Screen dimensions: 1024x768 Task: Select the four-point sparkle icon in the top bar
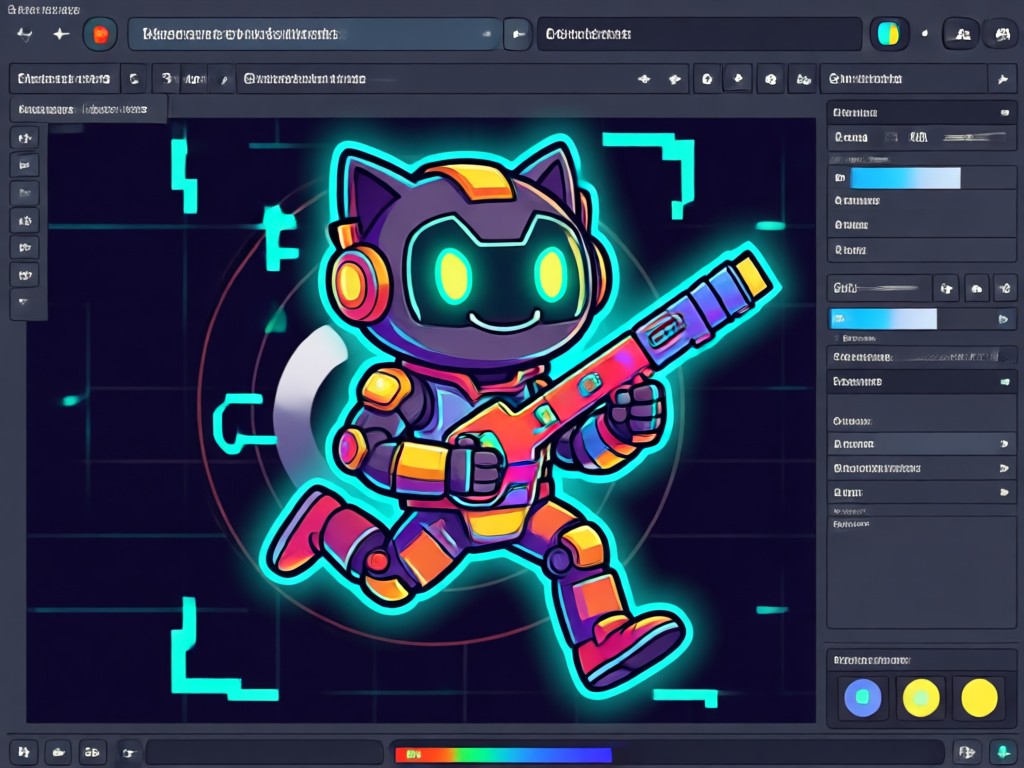61,34
